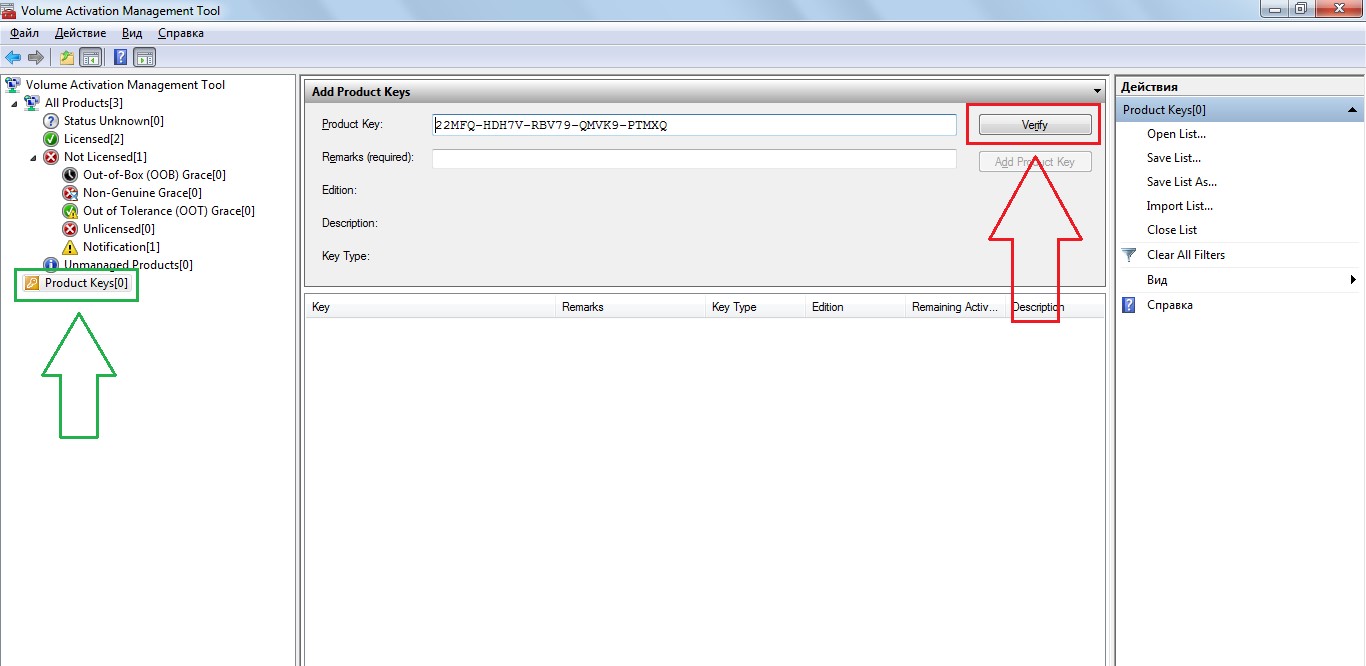Select Unmanaged Products[0] tree item
1366x666 pixels.
128,265
